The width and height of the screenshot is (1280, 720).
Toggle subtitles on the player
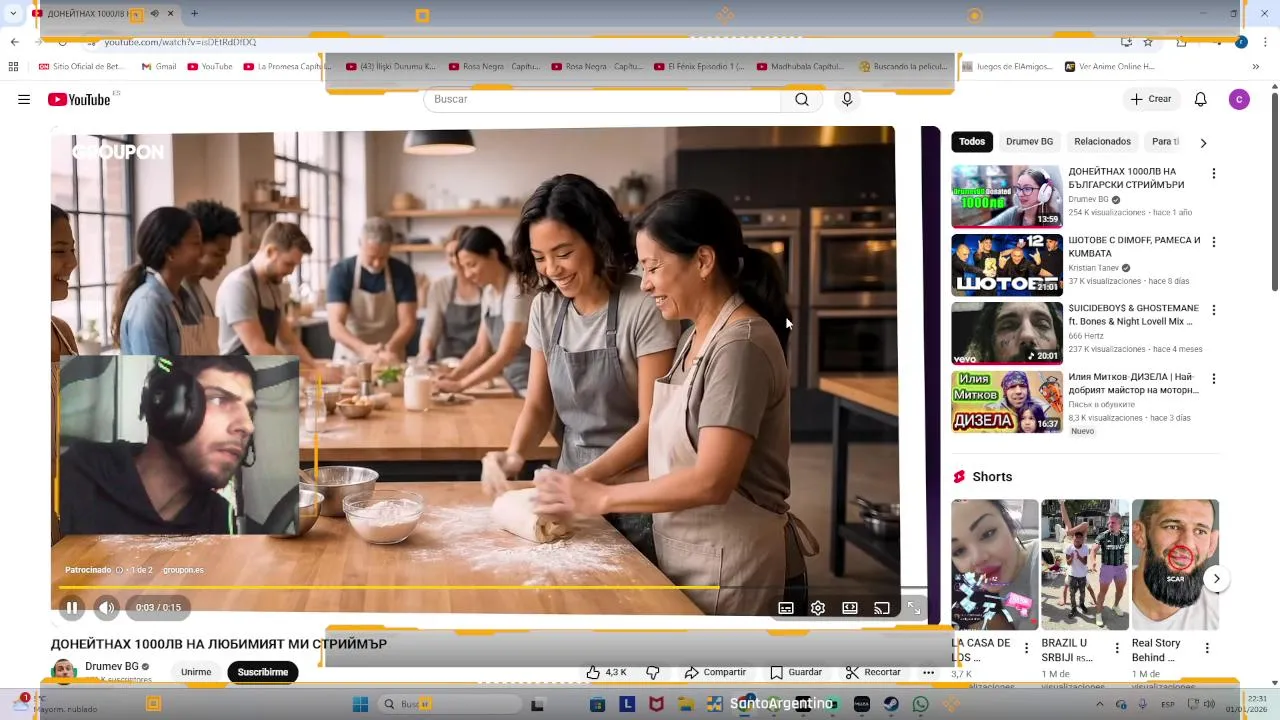786,608
